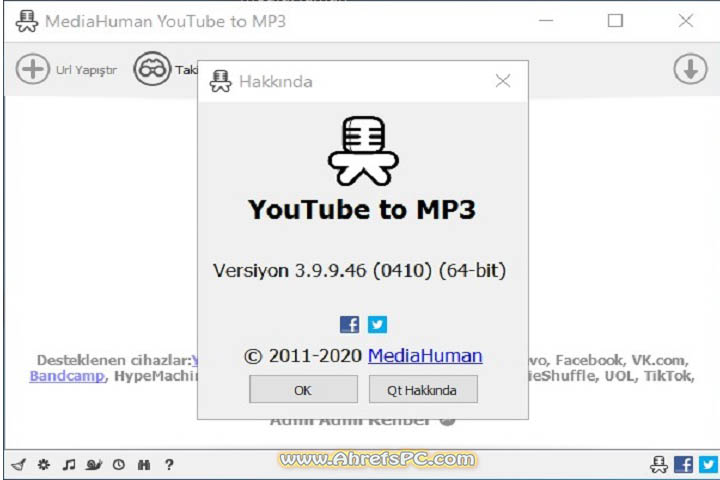Click the Versiyon 3.9.9.46 text
Screen dimensions: 720x480
[359, 271]
